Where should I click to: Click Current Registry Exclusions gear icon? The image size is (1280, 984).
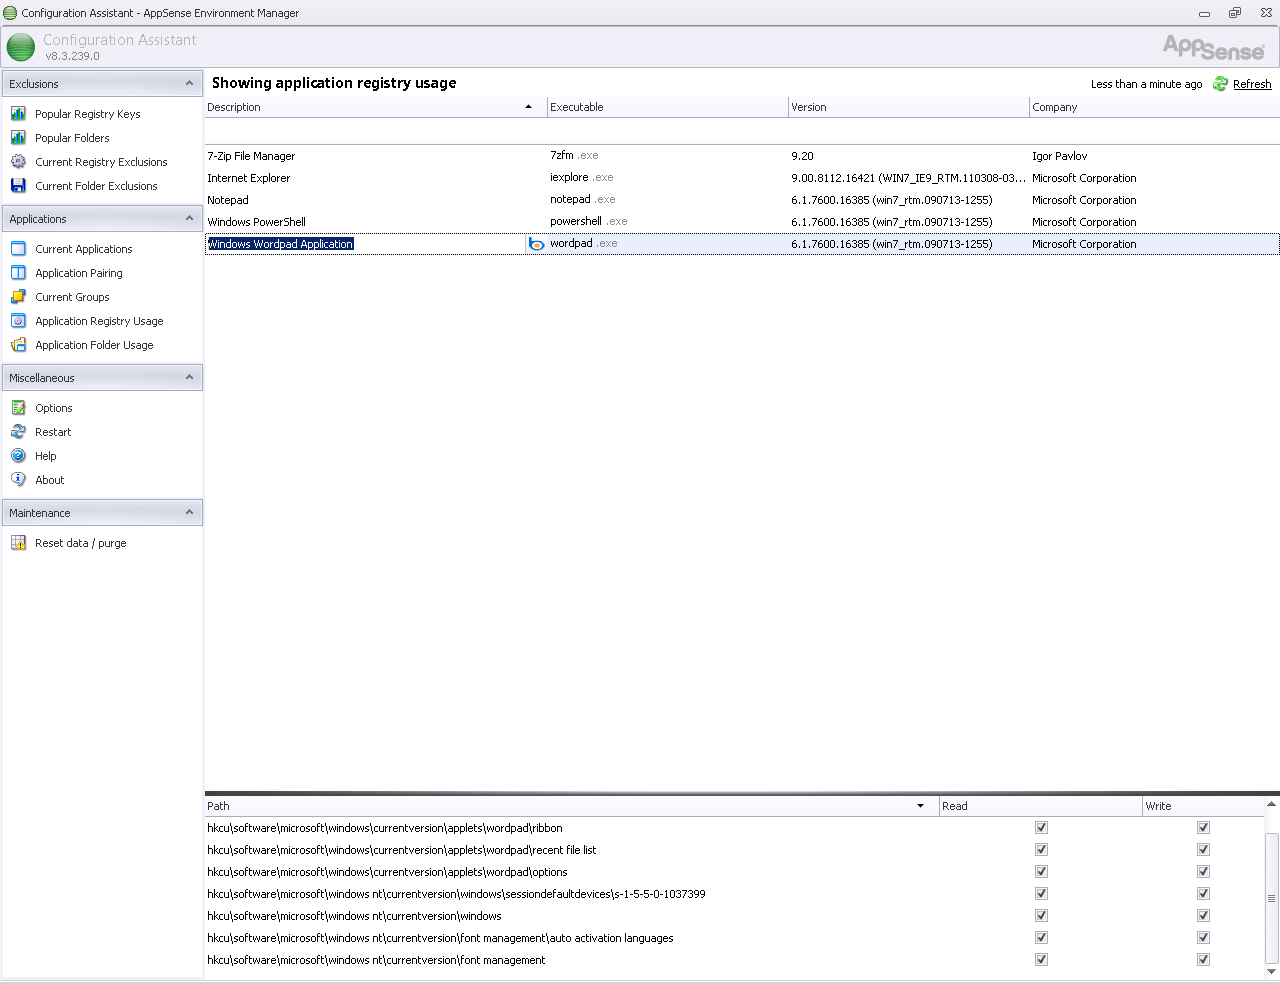(18, 161)
